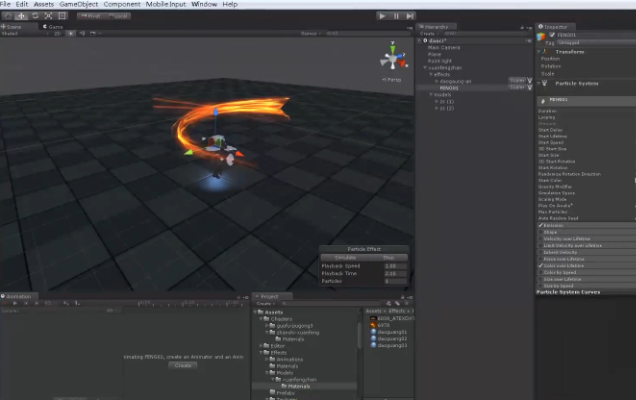Toggle the Pivot handle position button

tap(90, 16)
